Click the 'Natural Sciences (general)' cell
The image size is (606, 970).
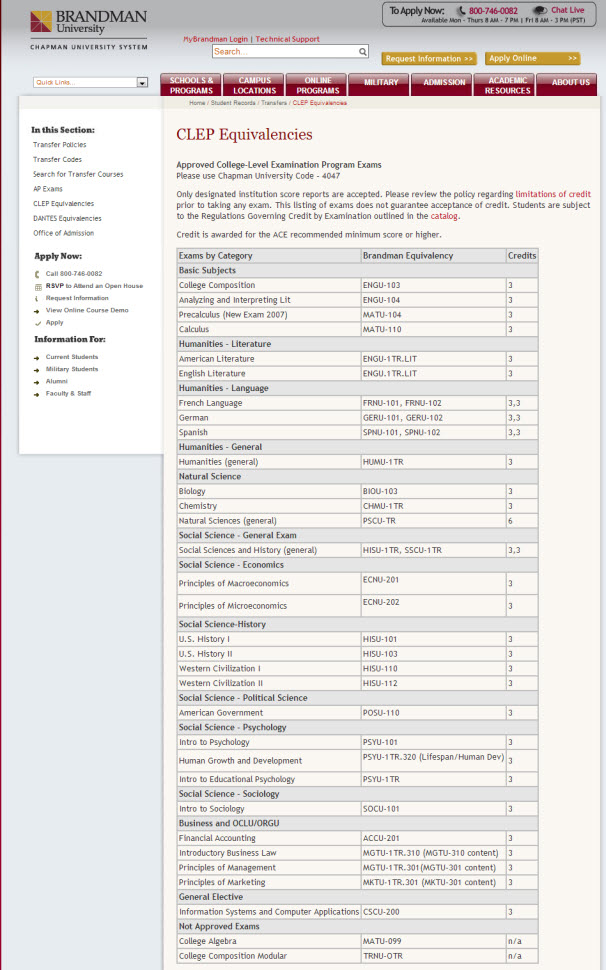tap(268, 521)
